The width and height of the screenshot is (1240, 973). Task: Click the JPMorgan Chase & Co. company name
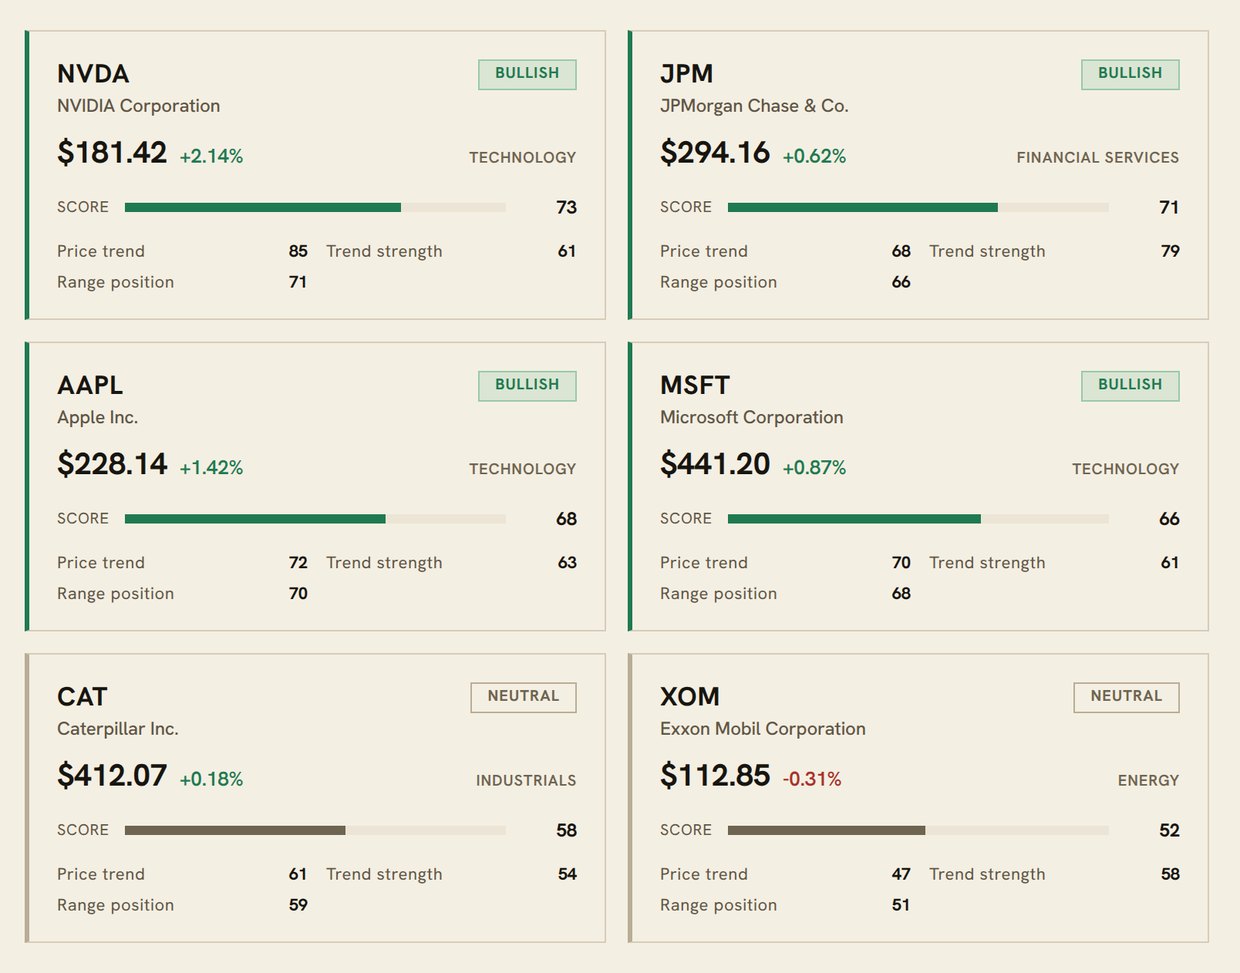754,106
